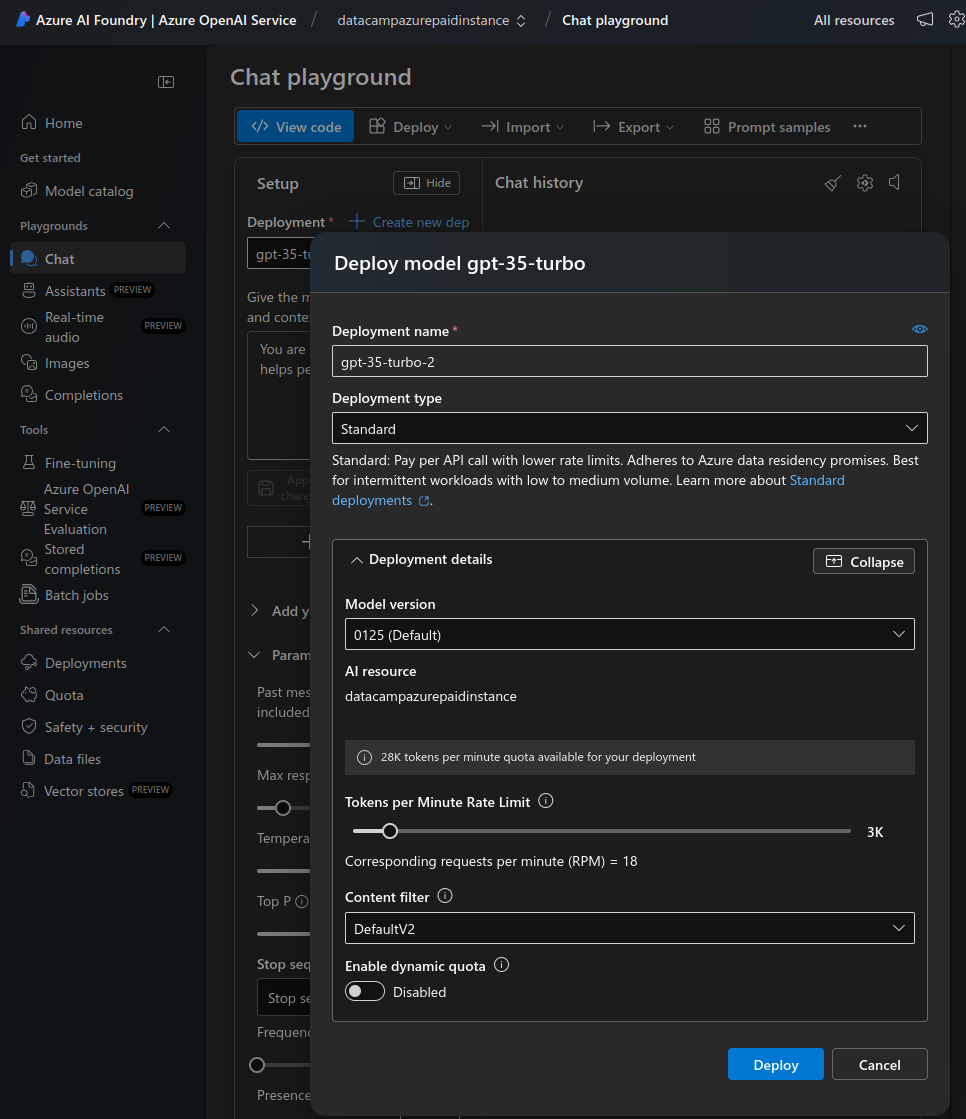
Task: Click the Deployments cloud icon
Action: (29, 662)
